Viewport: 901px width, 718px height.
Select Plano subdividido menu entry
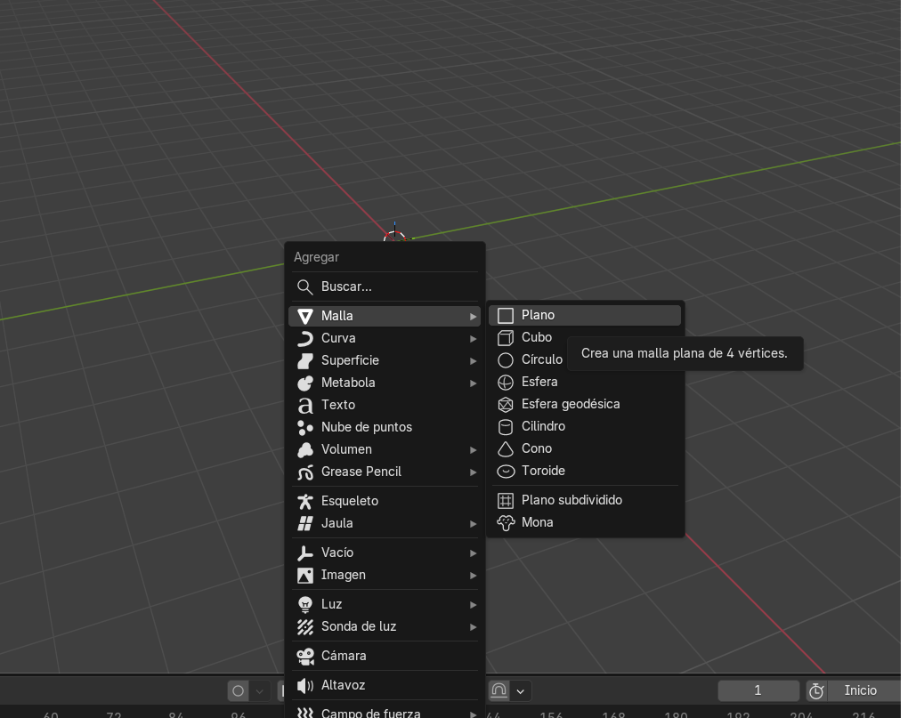(x=571, y=500)
